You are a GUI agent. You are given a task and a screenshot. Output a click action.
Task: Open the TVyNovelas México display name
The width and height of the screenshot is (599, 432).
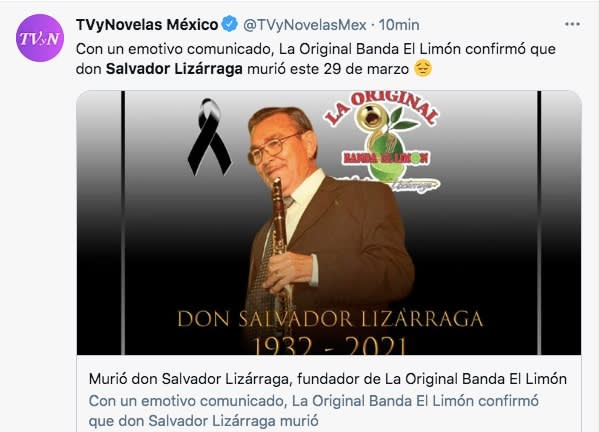tap(147, 25)
